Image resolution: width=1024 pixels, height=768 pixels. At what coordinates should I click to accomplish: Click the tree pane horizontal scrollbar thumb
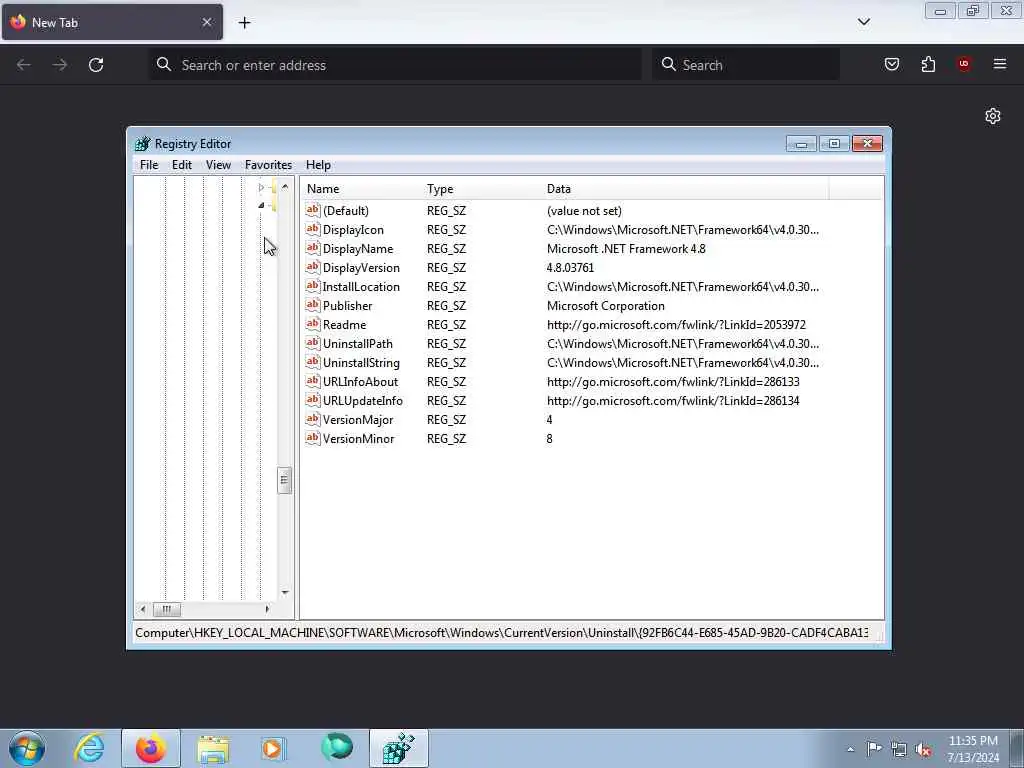tap(167, 609)
